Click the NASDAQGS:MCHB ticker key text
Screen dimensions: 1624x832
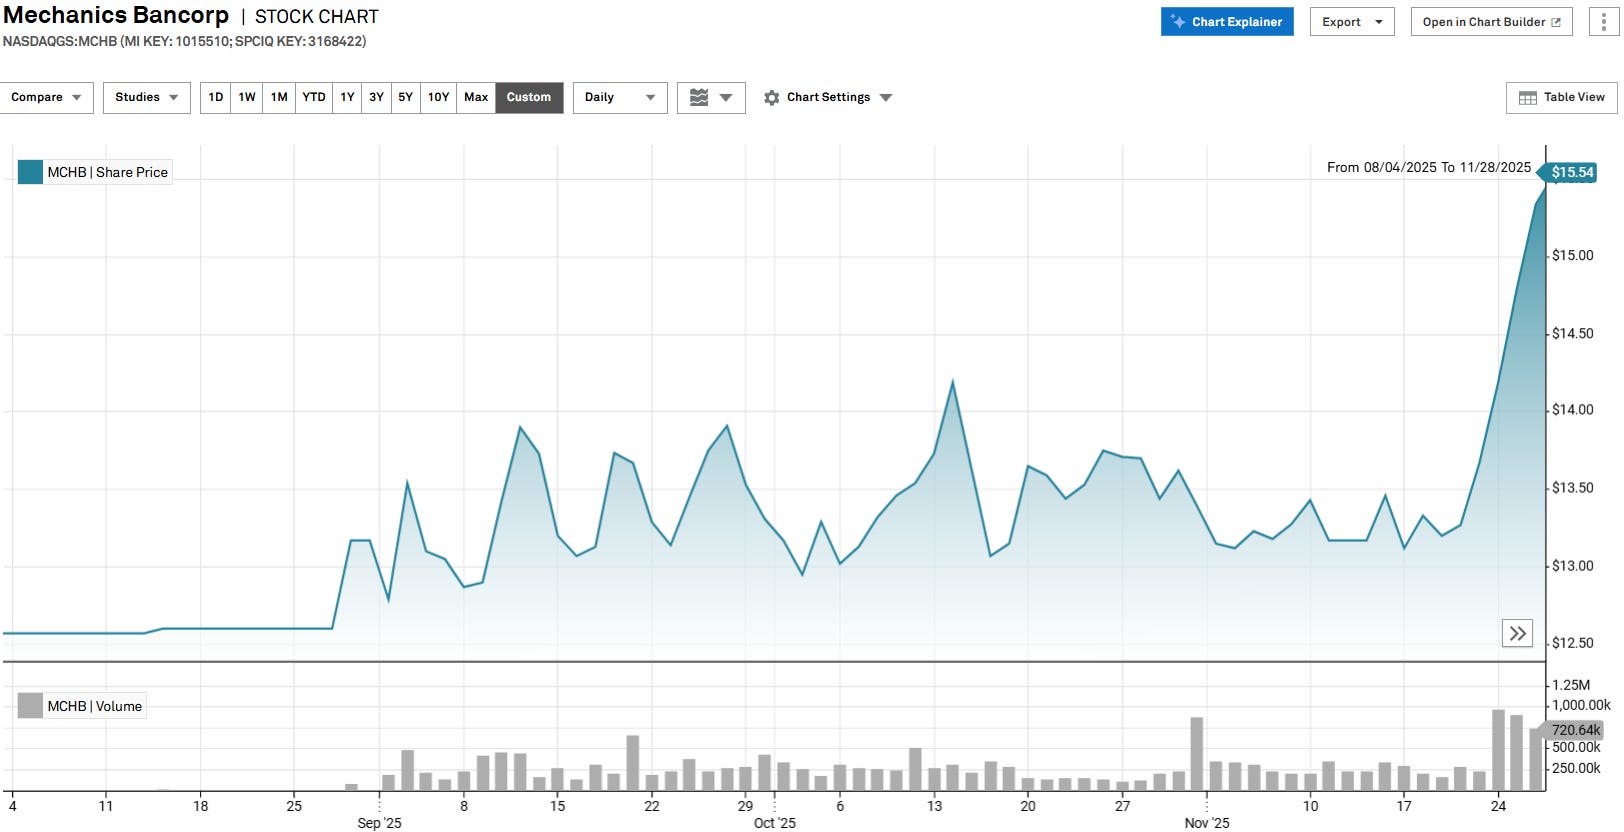[x=184, y=41]
